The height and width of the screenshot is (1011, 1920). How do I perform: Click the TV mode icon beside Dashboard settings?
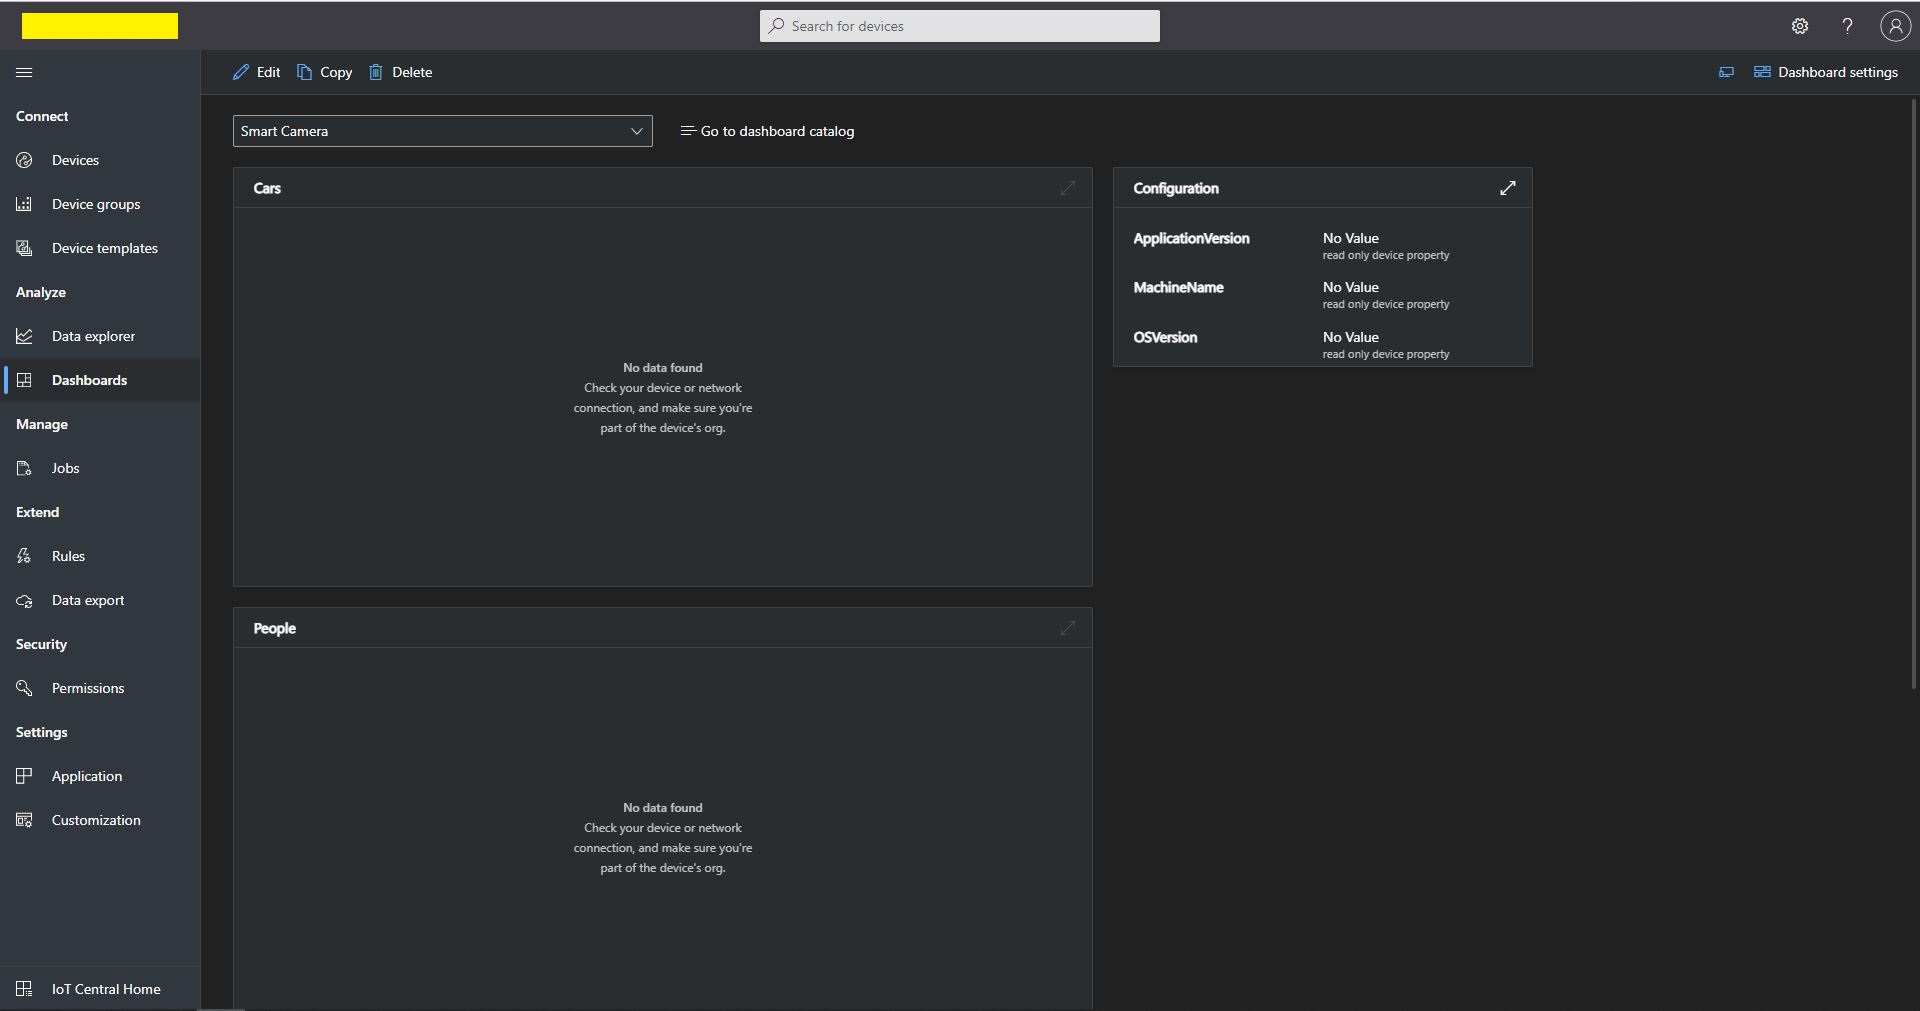tap(1726, 72)
